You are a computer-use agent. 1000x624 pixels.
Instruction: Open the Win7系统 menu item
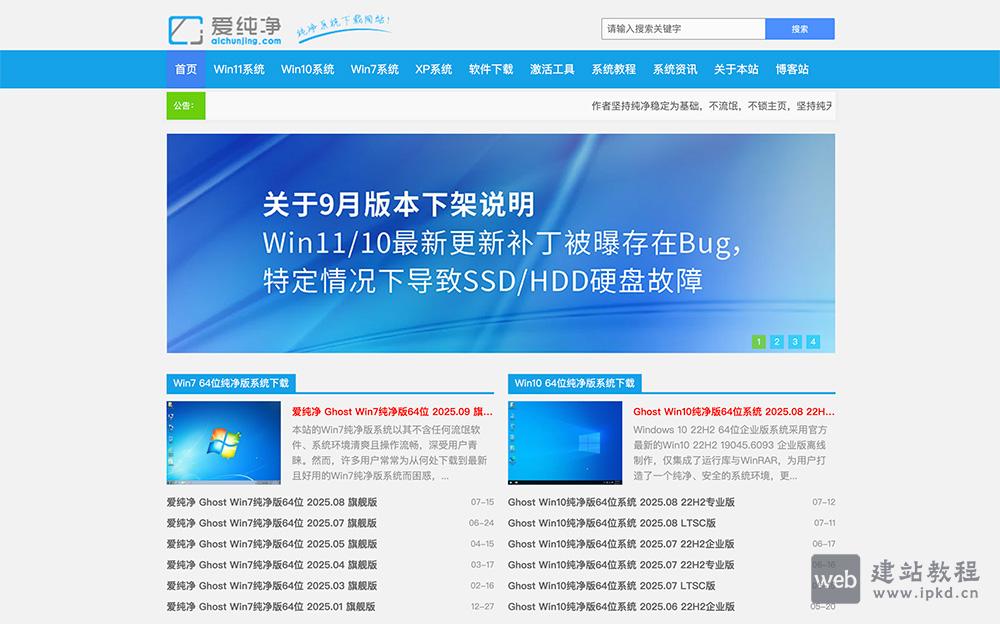374,69
